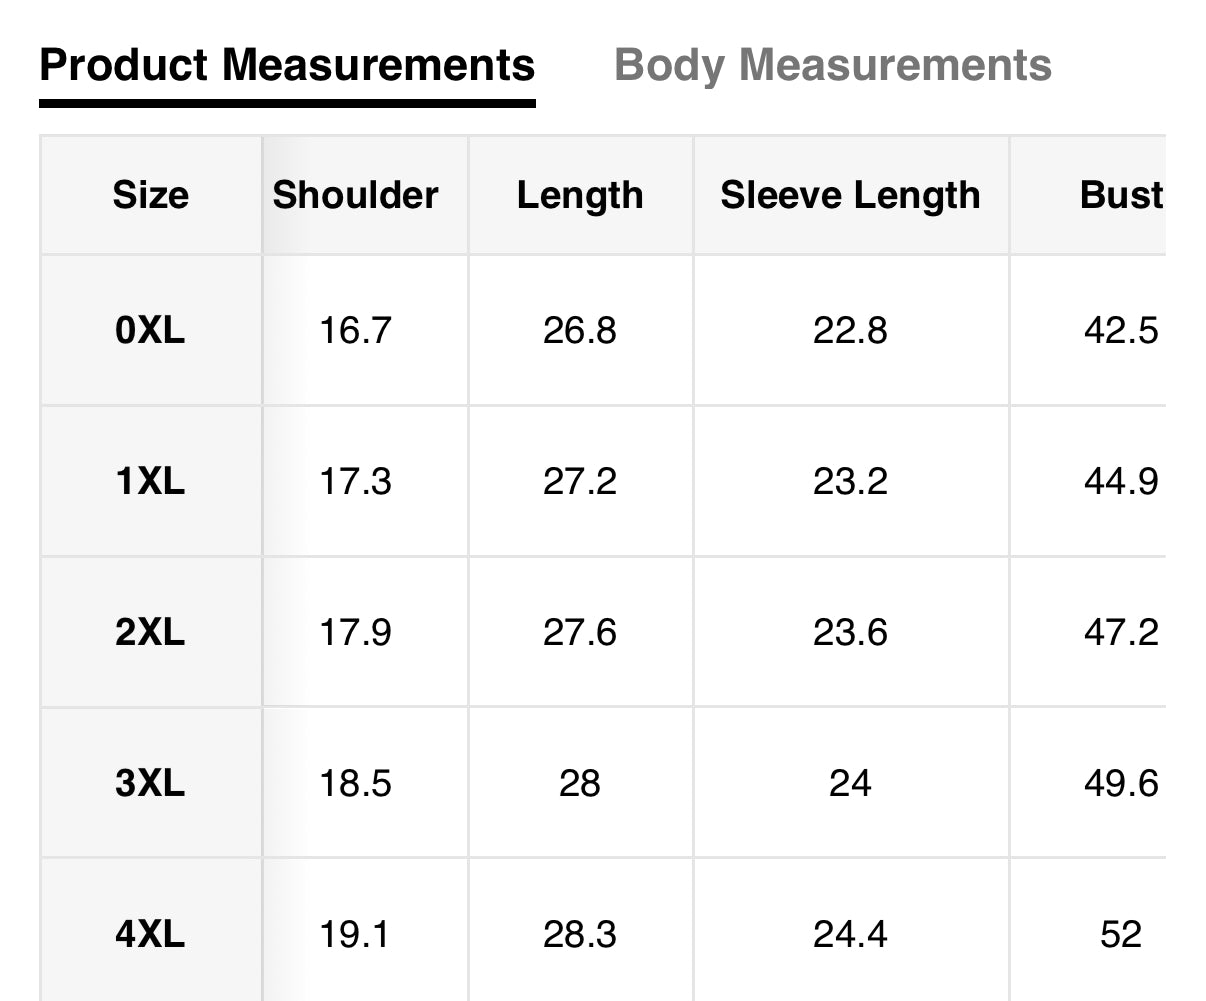Click the 22.8 sleeve length cell
1206x1001 pixels.
click(x=850, y=330)
